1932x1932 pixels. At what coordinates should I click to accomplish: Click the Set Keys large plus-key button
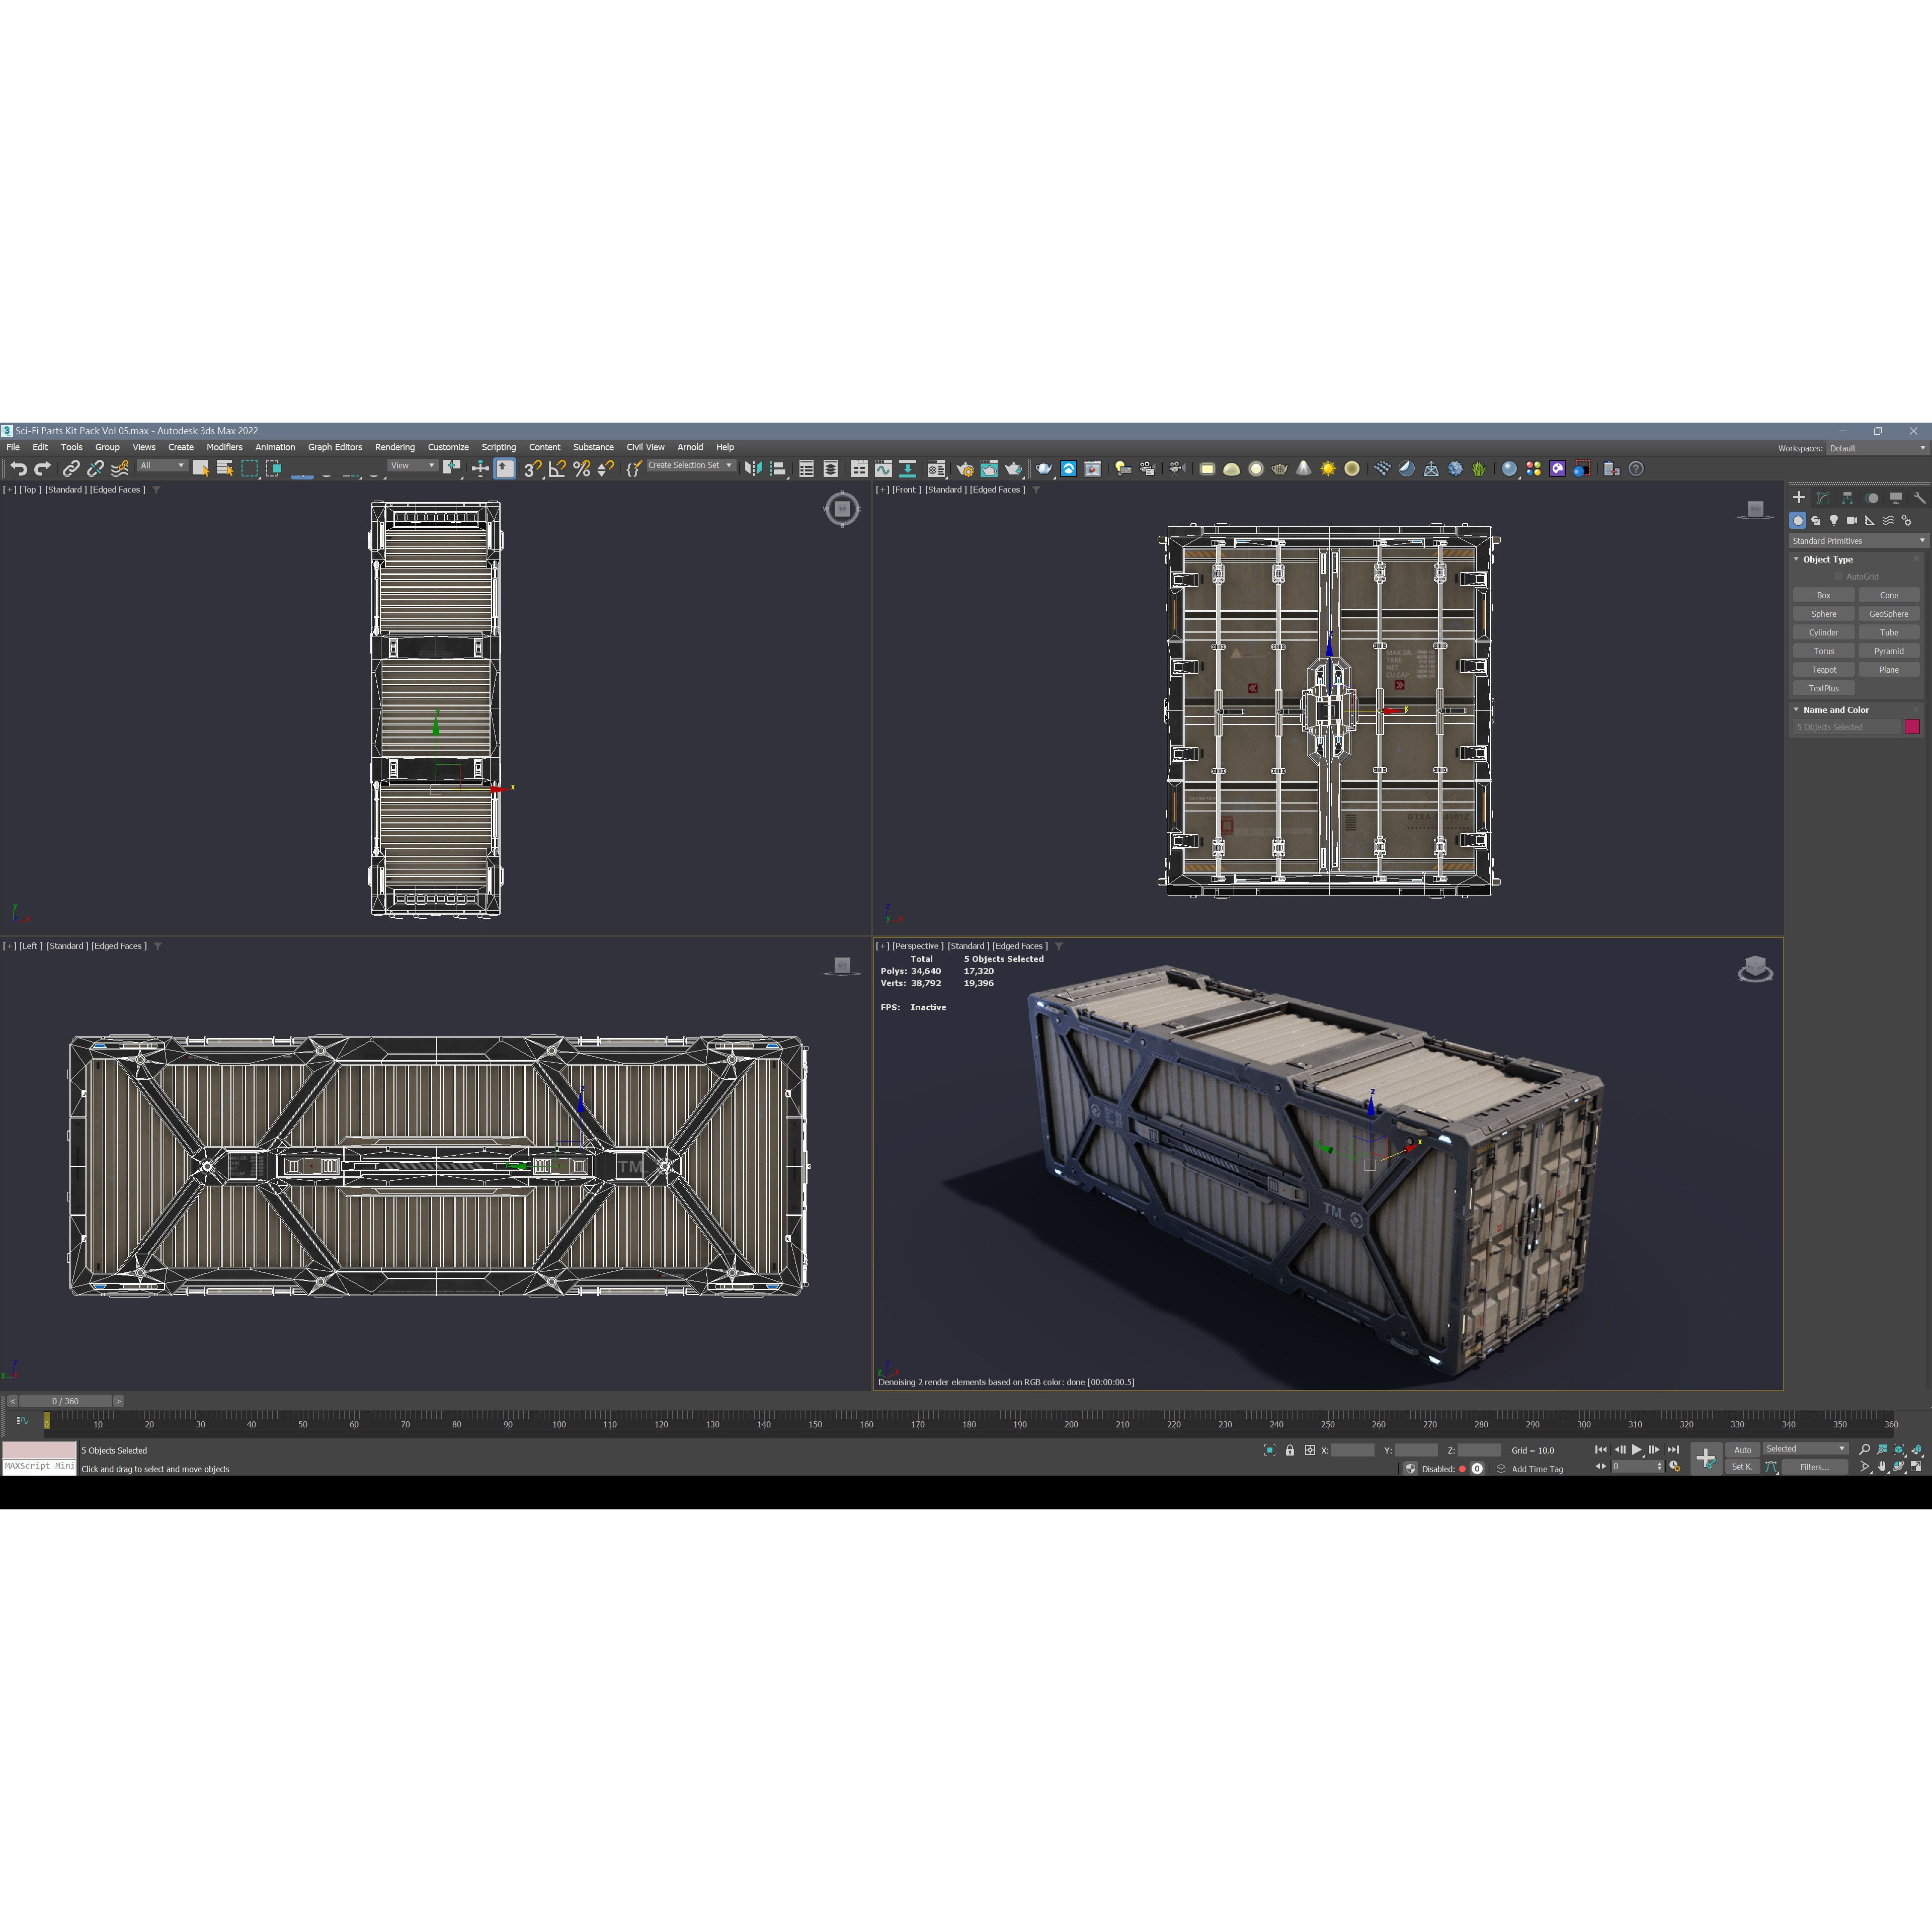coord(1705,1458)
